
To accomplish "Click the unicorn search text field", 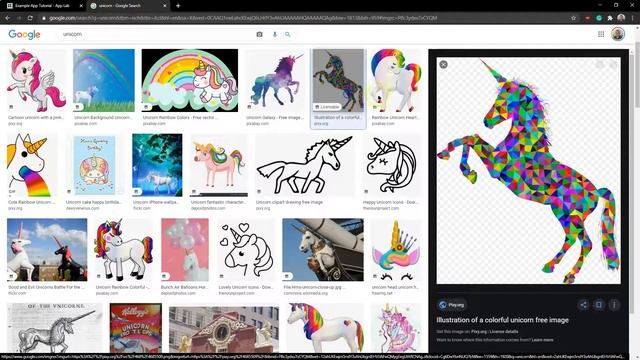I will point(155,34).
